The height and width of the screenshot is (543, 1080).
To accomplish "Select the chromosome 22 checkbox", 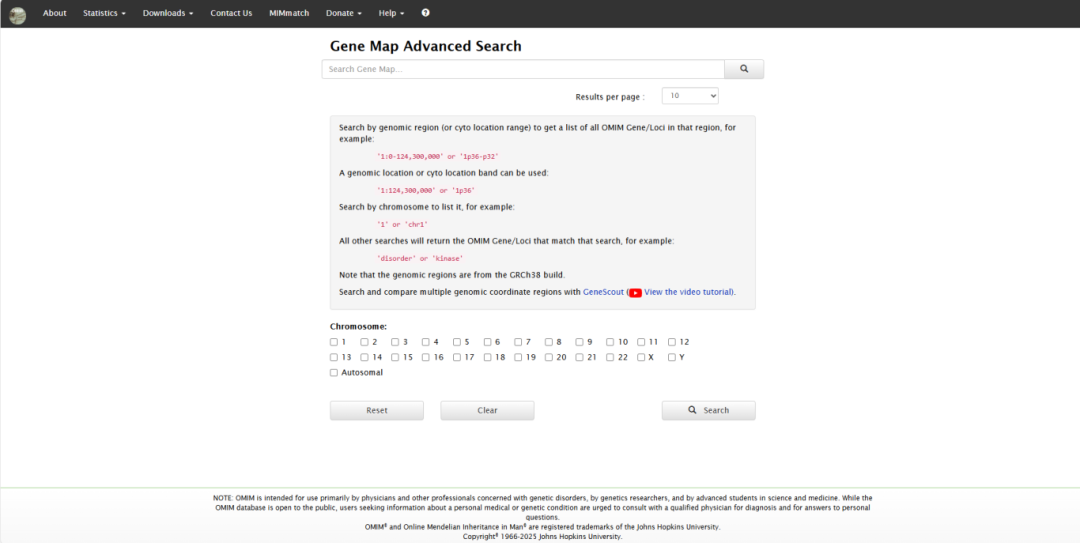I will [610, 357].
